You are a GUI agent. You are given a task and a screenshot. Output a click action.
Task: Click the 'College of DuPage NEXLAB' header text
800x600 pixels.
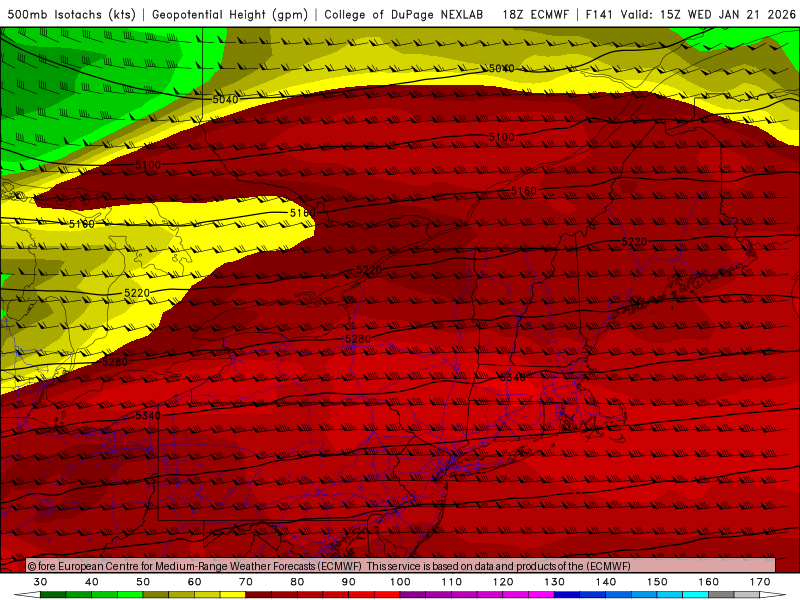click(x=404, y=14)
